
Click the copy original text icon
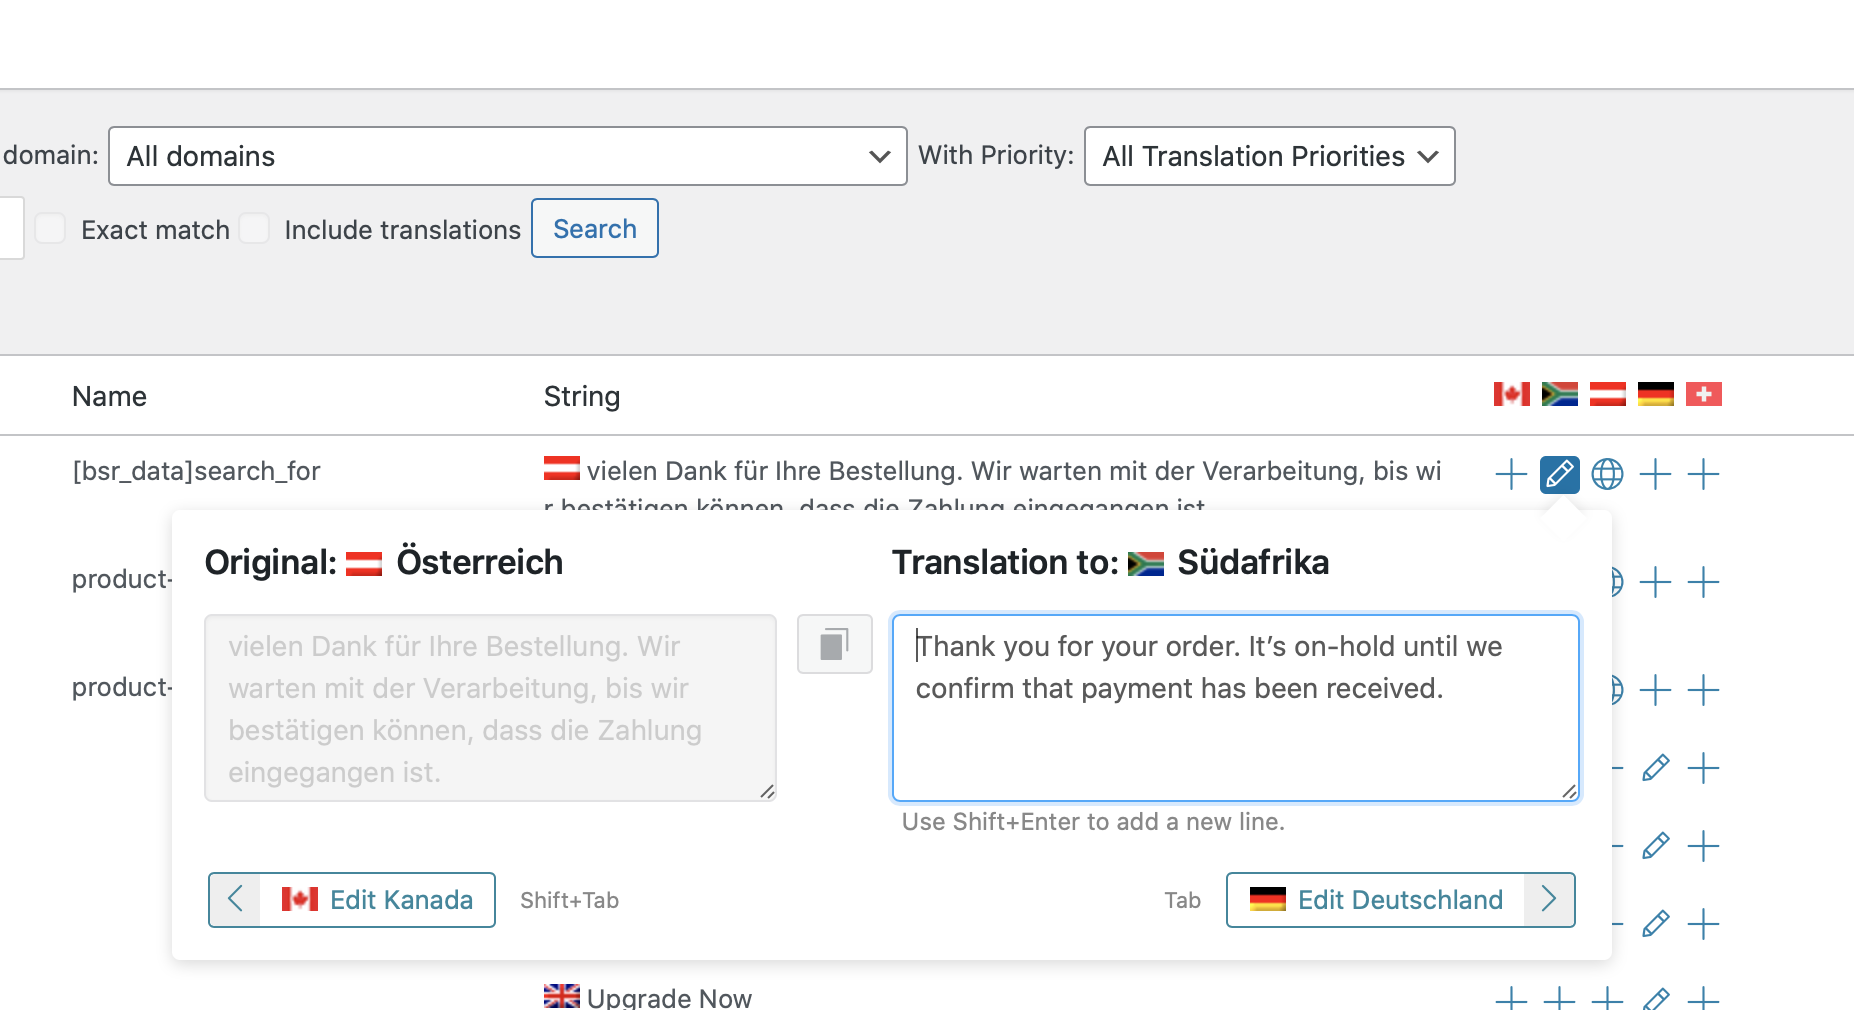[834, 644]
